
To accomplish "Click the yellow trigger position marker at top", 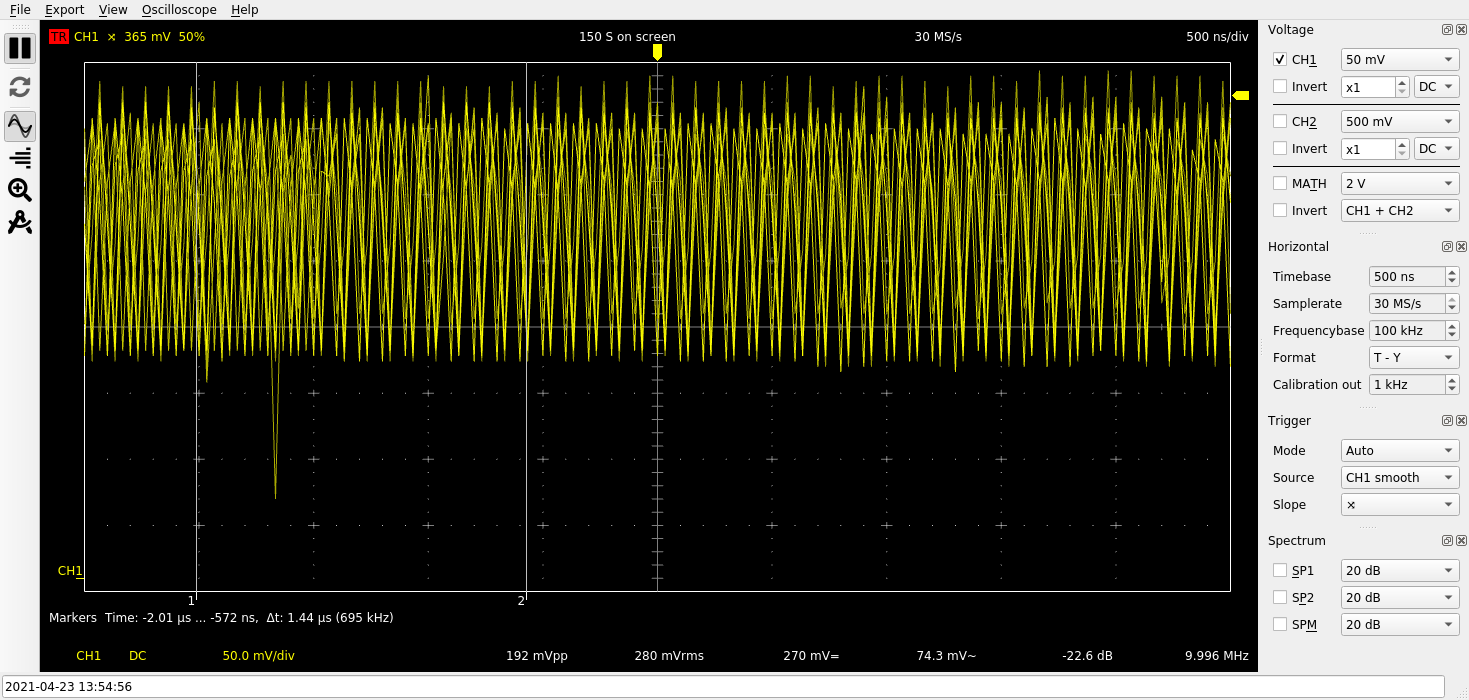I will 657,51.
